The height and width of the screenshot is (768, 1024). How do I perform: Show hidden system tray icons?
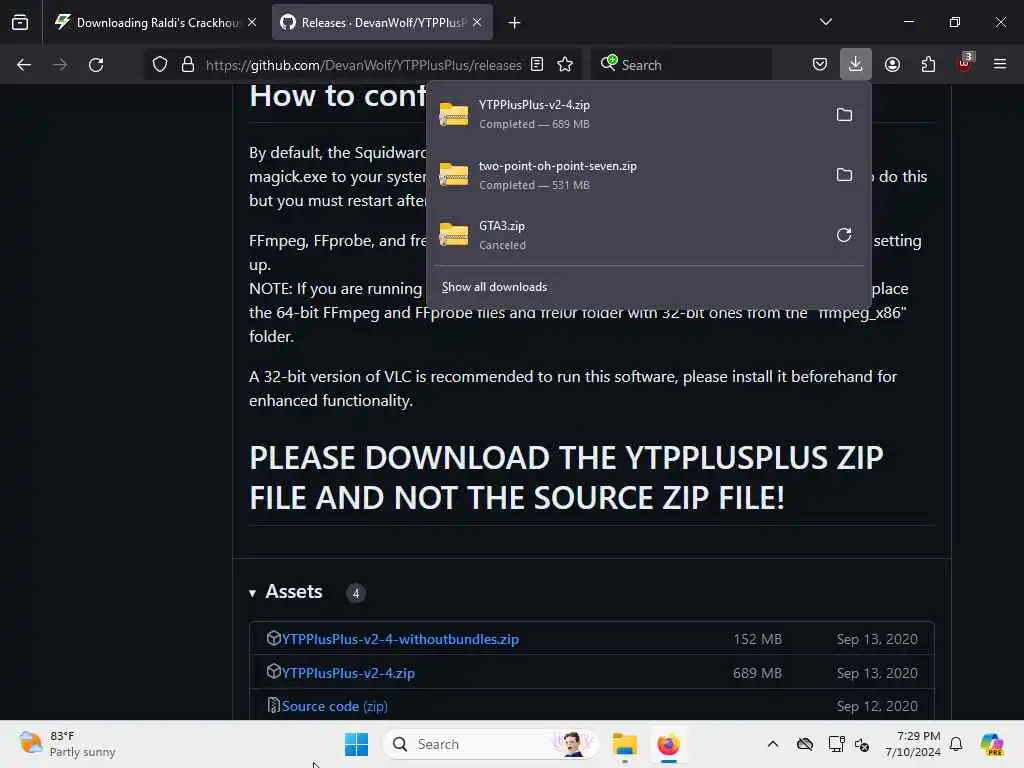pos(773,744)
